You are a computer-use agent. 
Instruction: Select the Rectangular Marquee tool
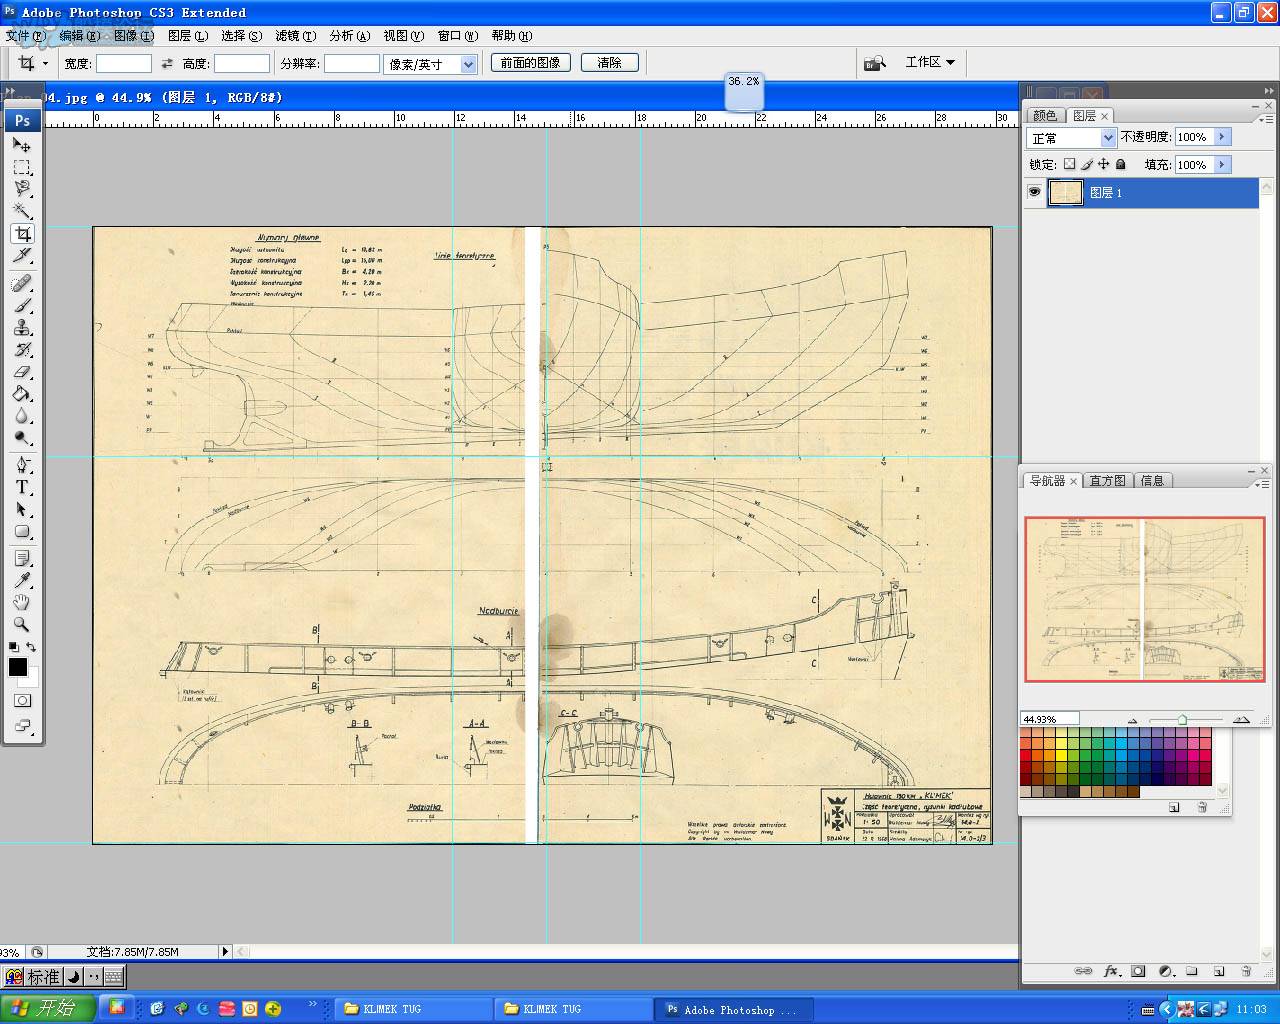coord(22,167)
